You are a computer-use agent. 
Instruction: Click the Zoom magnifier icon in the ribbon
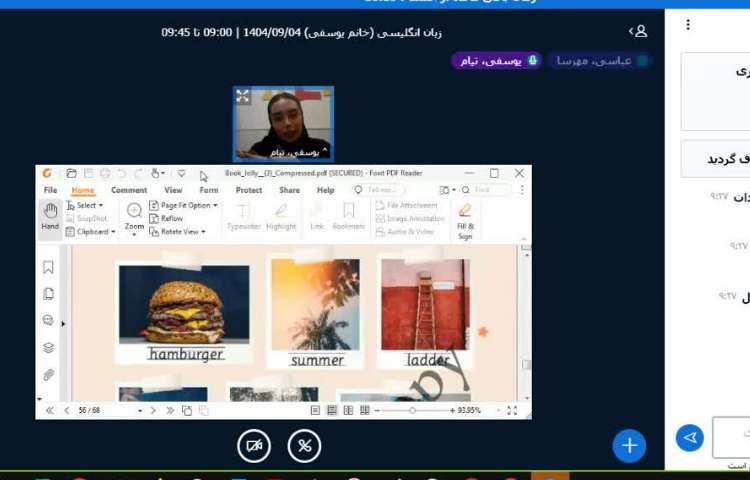click(134, 210)
